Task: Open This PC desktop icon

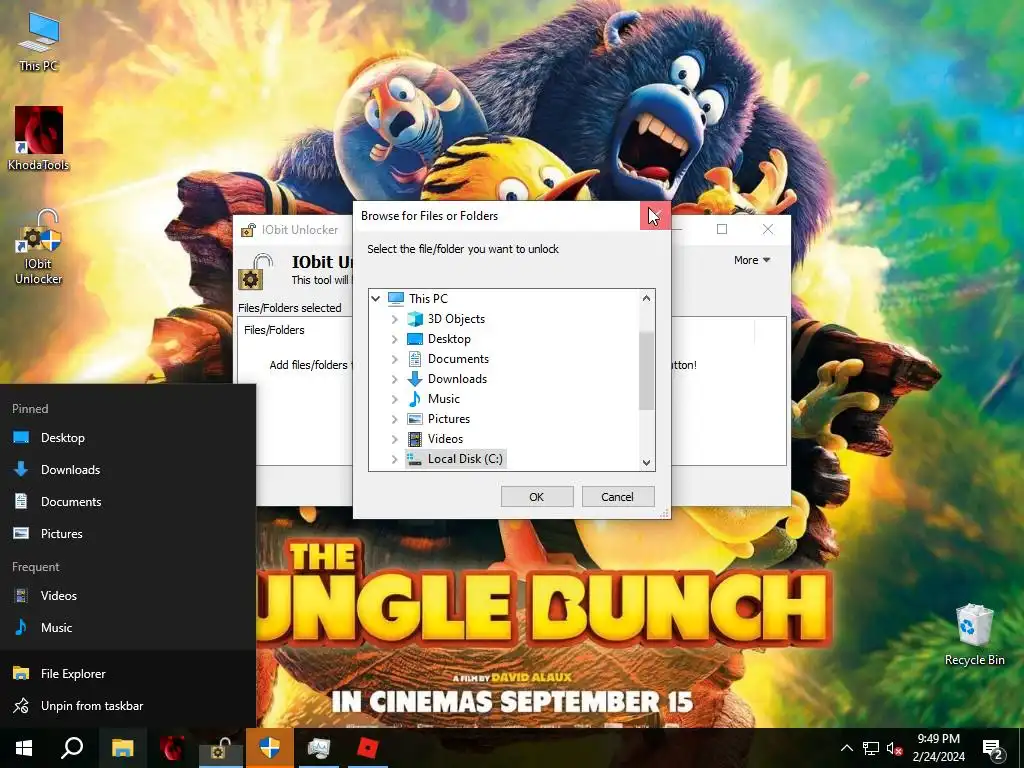Action: coord(39,41)
